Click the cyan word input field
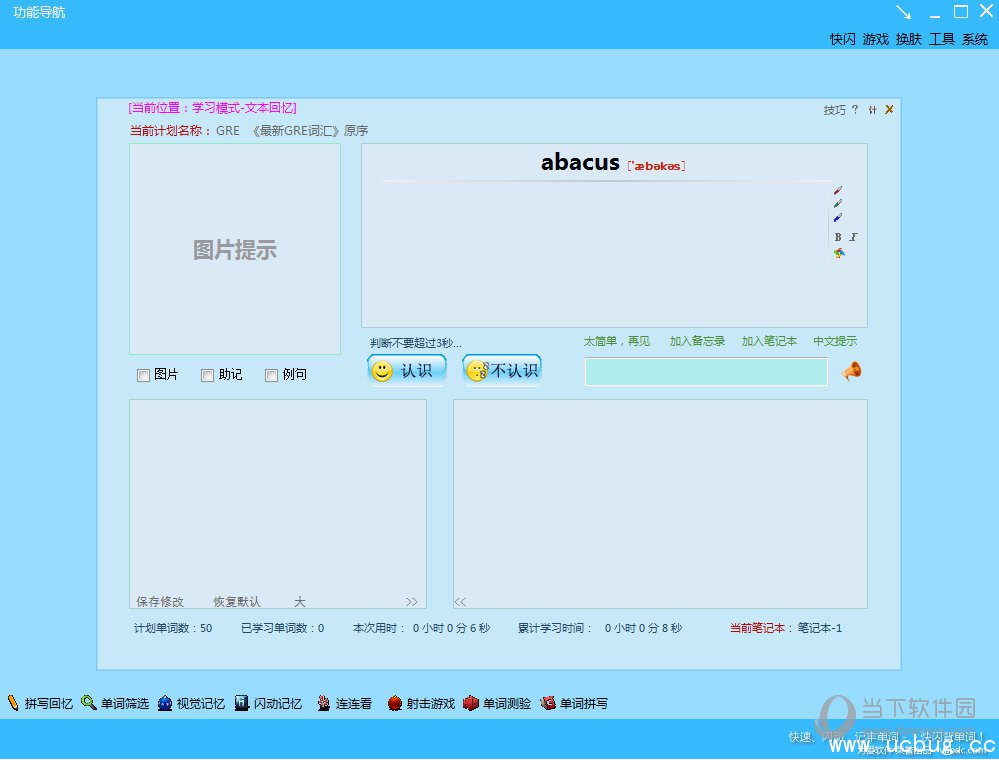The height and width of the screenshot is (760, 999). click(x=706, y=372)
